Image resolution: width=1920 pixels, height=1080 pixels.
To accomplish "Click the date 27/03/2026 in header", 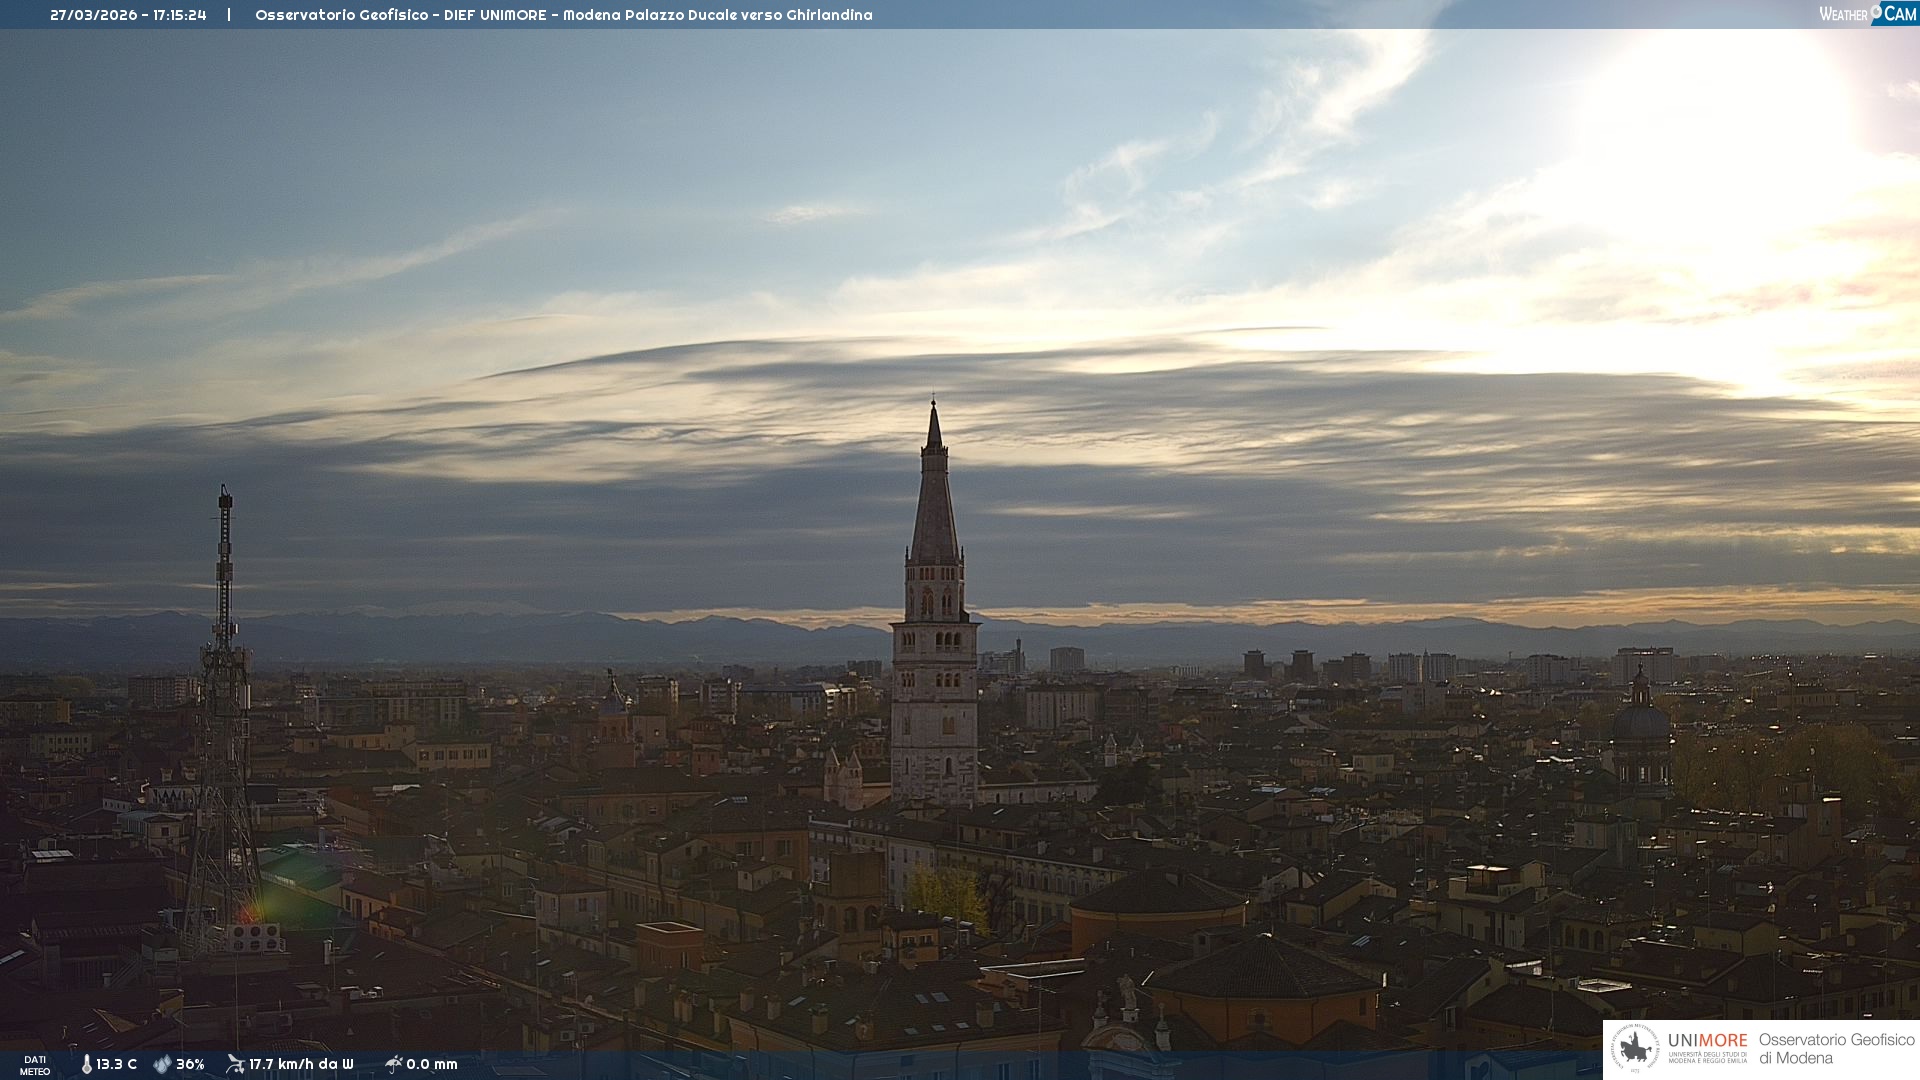I will tap(94, 15).
